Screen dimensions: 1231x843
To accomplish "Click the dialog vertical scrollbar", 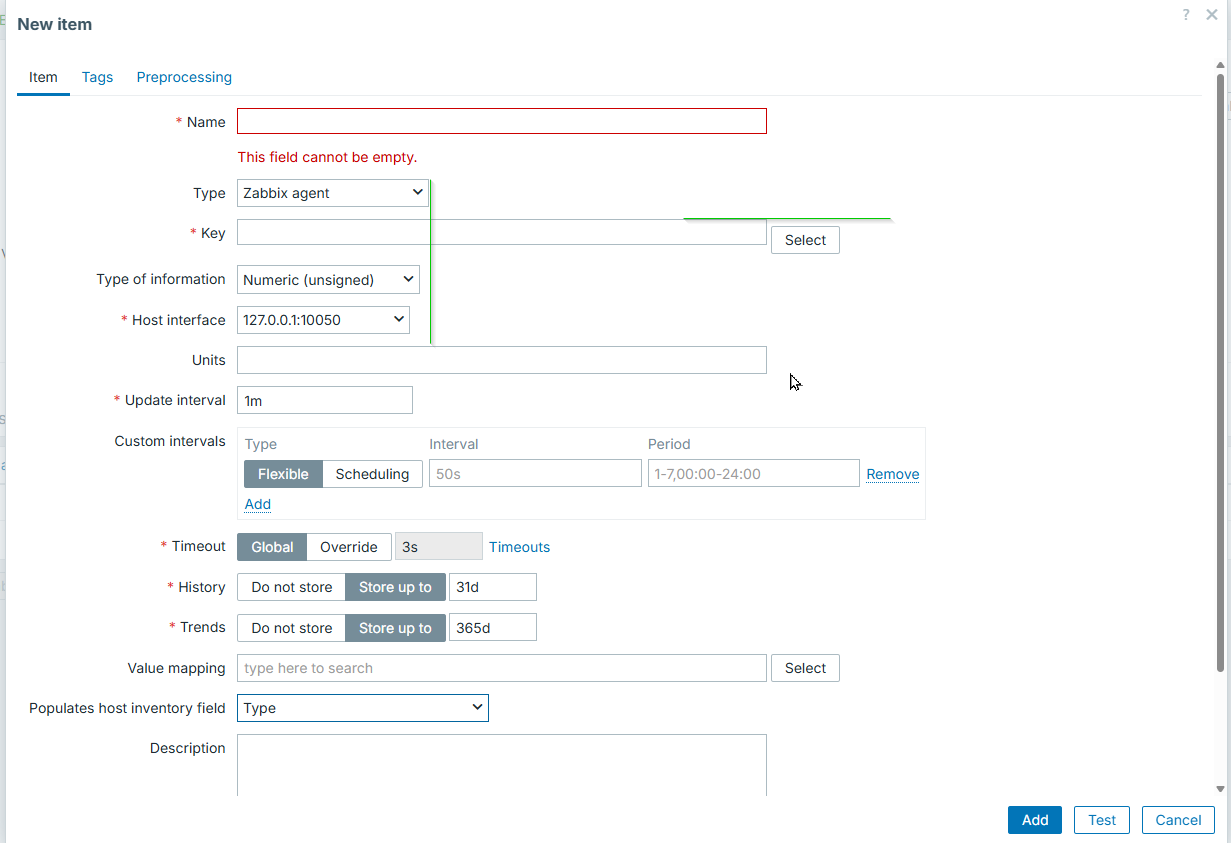I will click(x=1220, y=370).
